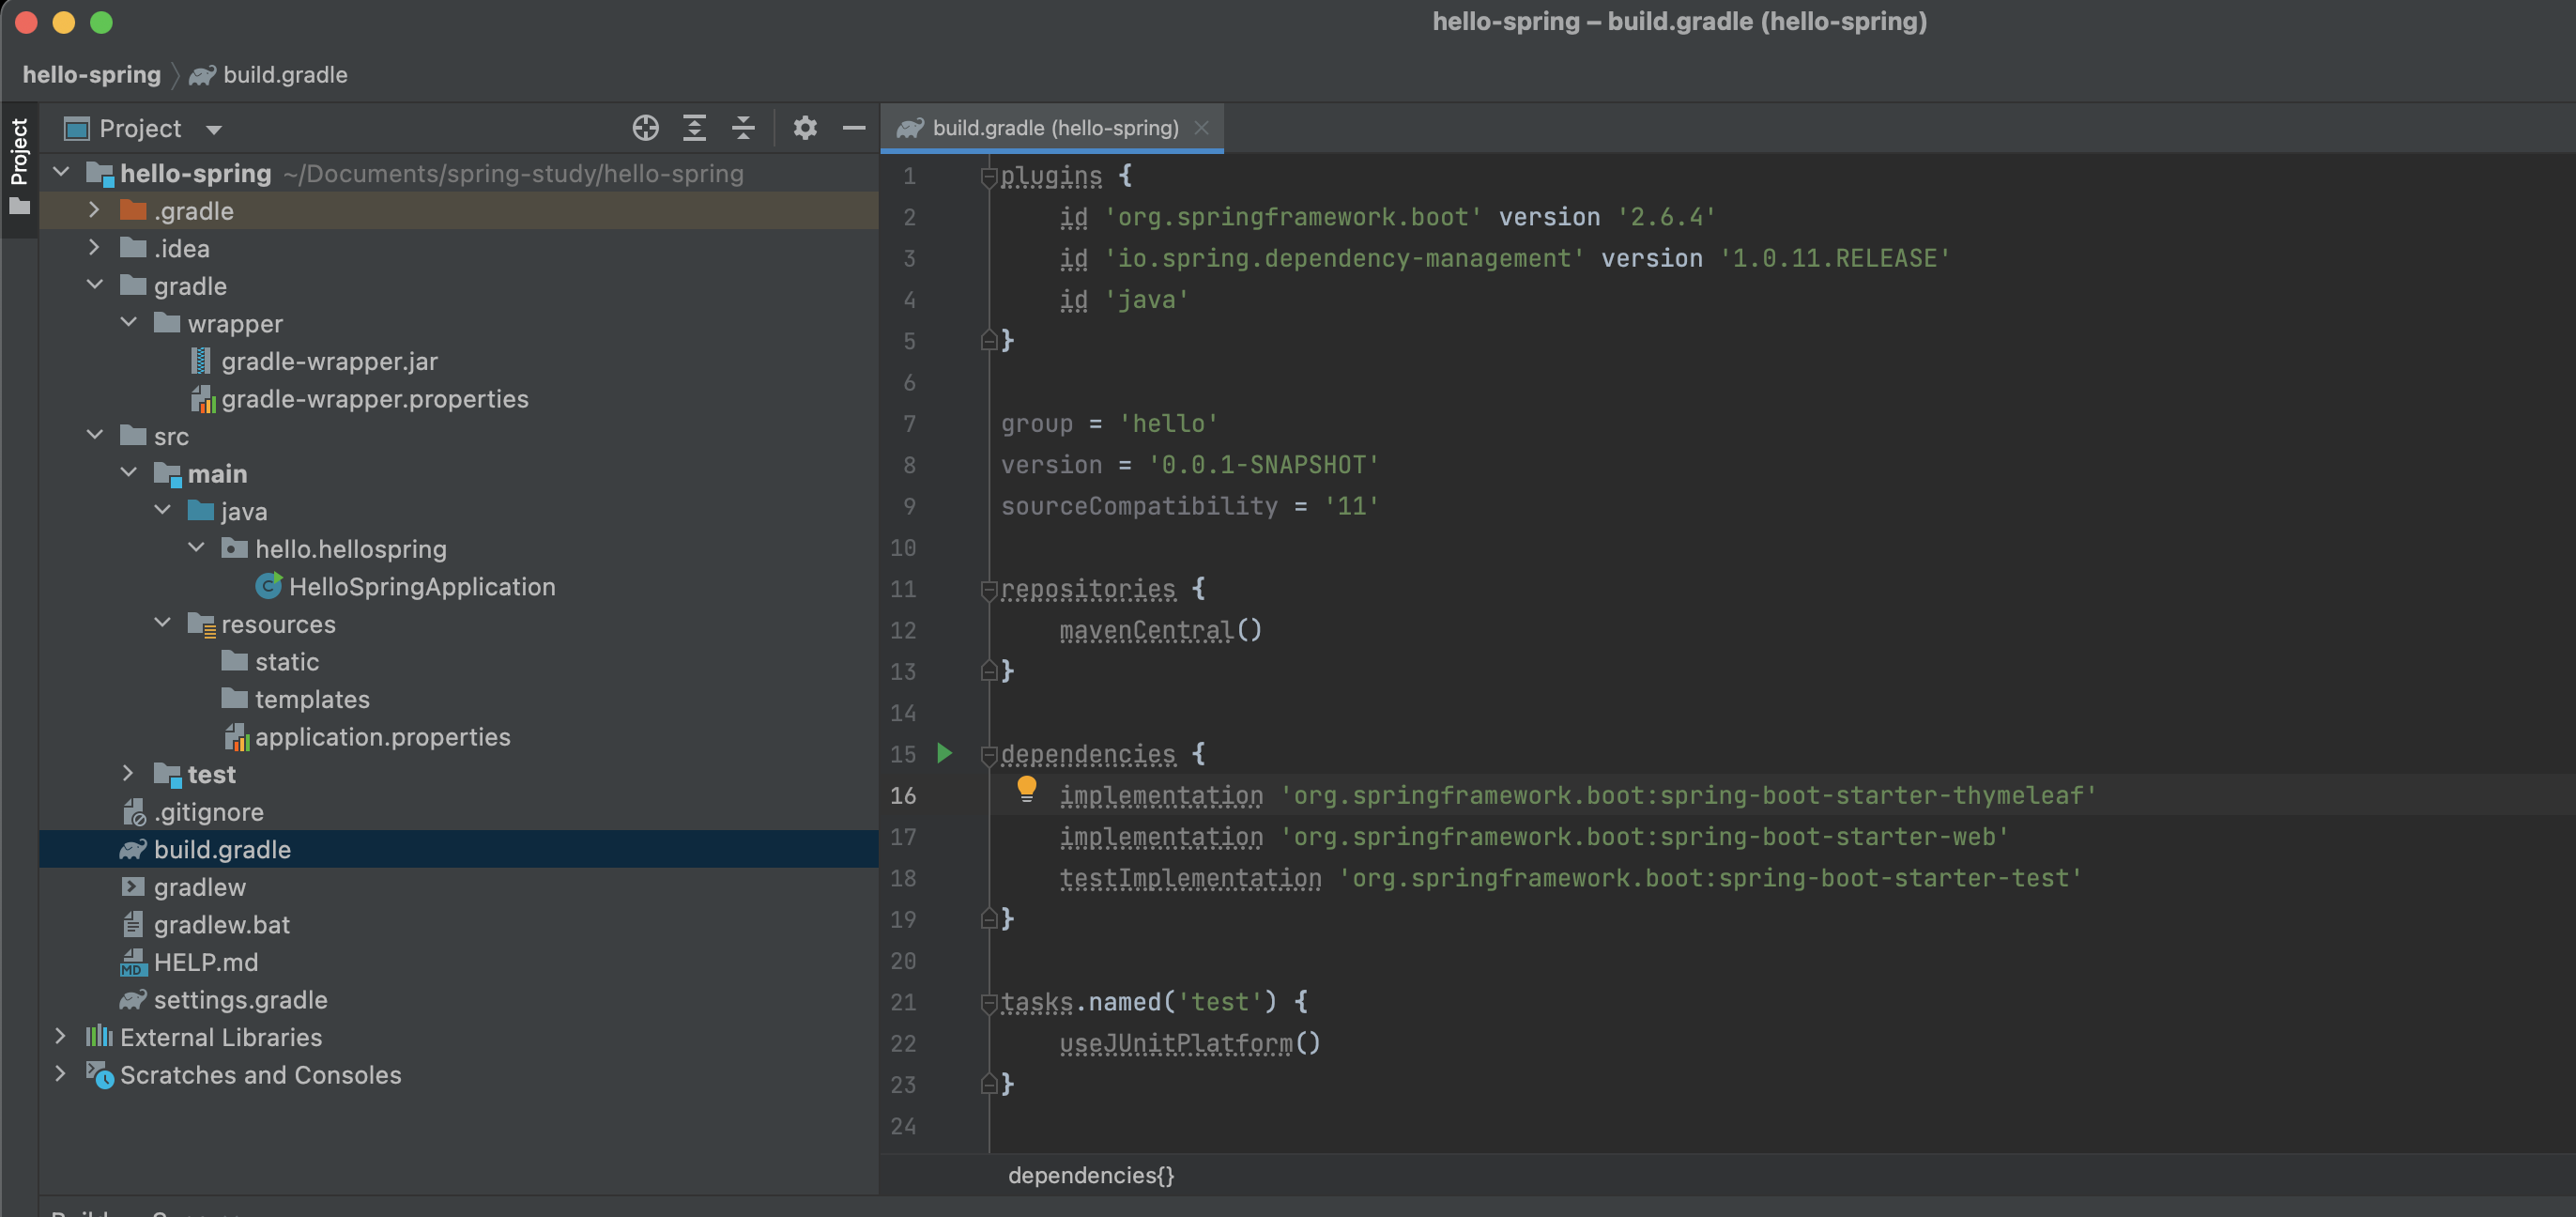Viewport: 2576px width, 1217px height.
Task: Click fold toggle on dependencies block
Action: [988, 755]
